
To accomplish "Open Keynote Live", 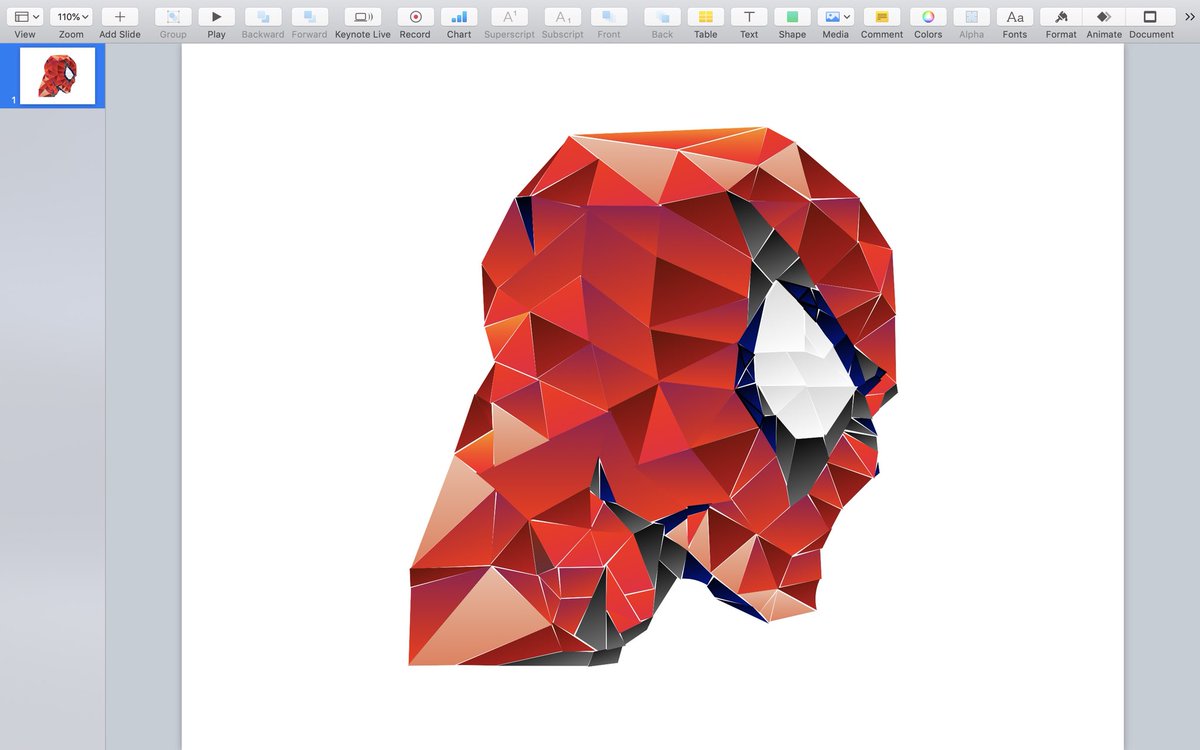I will coord(363,17).
